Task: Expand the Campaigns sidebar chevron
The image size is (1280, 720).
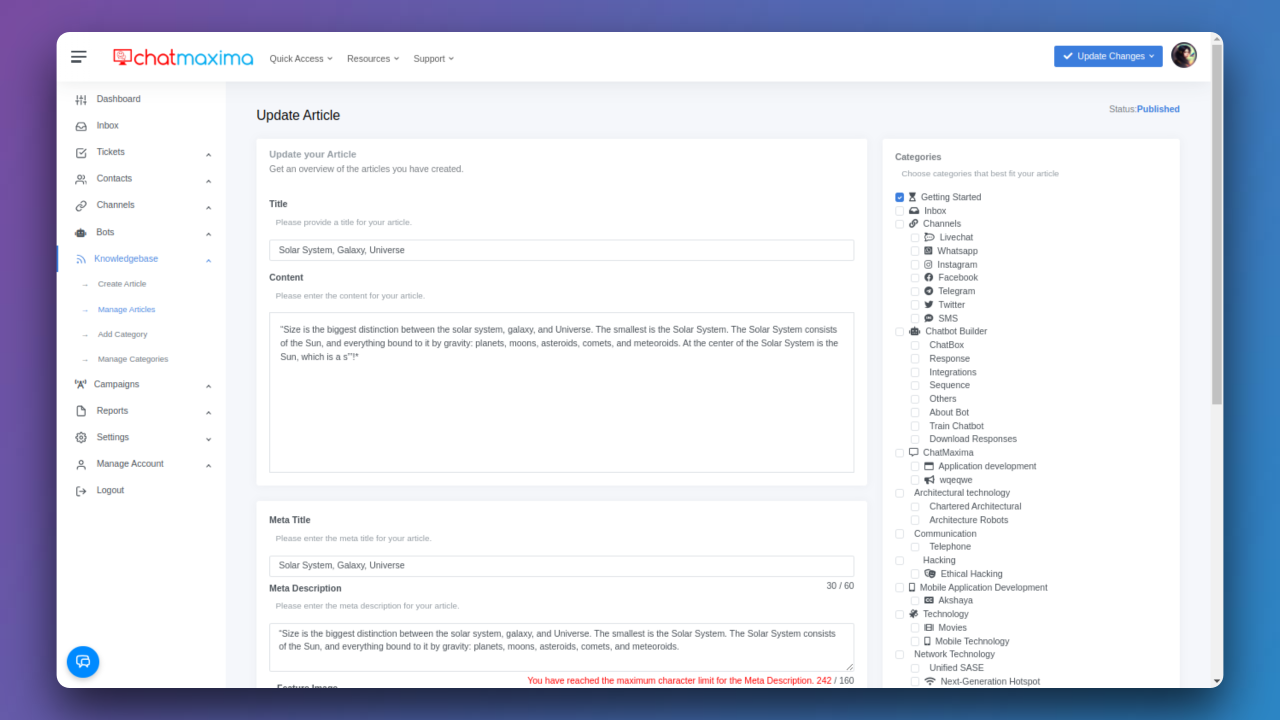Action: click(x=208, y=387)
